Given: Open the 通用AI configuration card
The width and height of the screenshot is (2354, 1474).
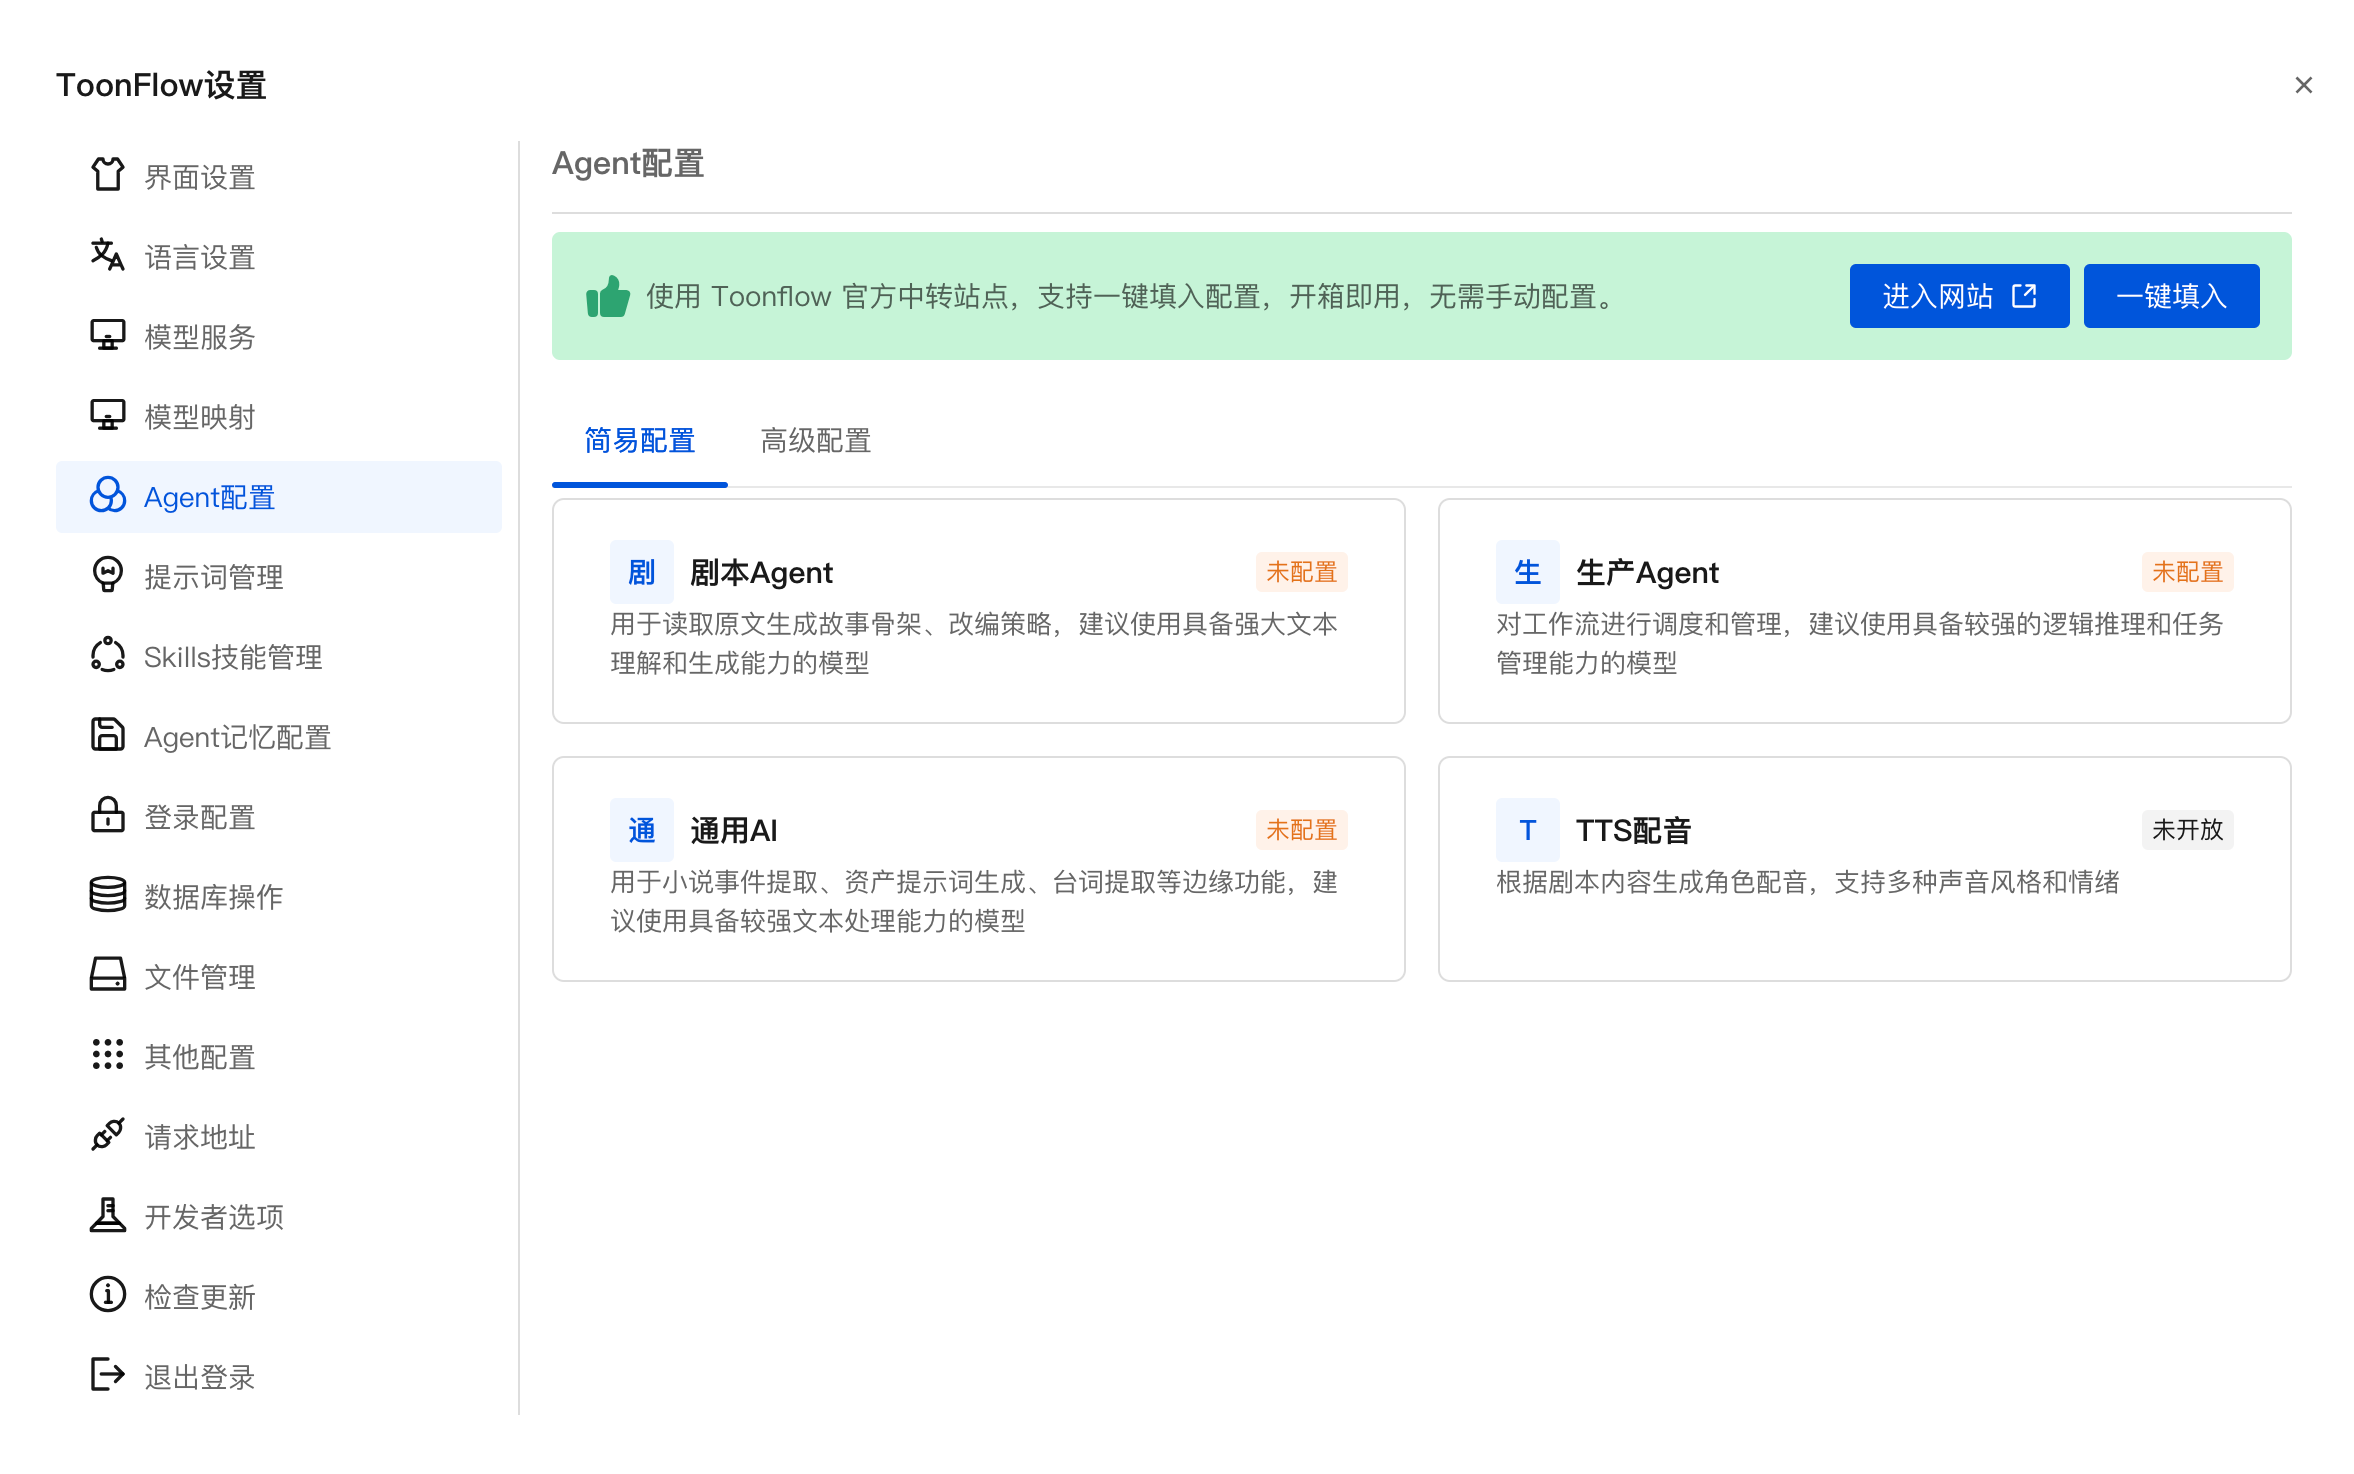Looking at the screenshot, I should 979,869.
